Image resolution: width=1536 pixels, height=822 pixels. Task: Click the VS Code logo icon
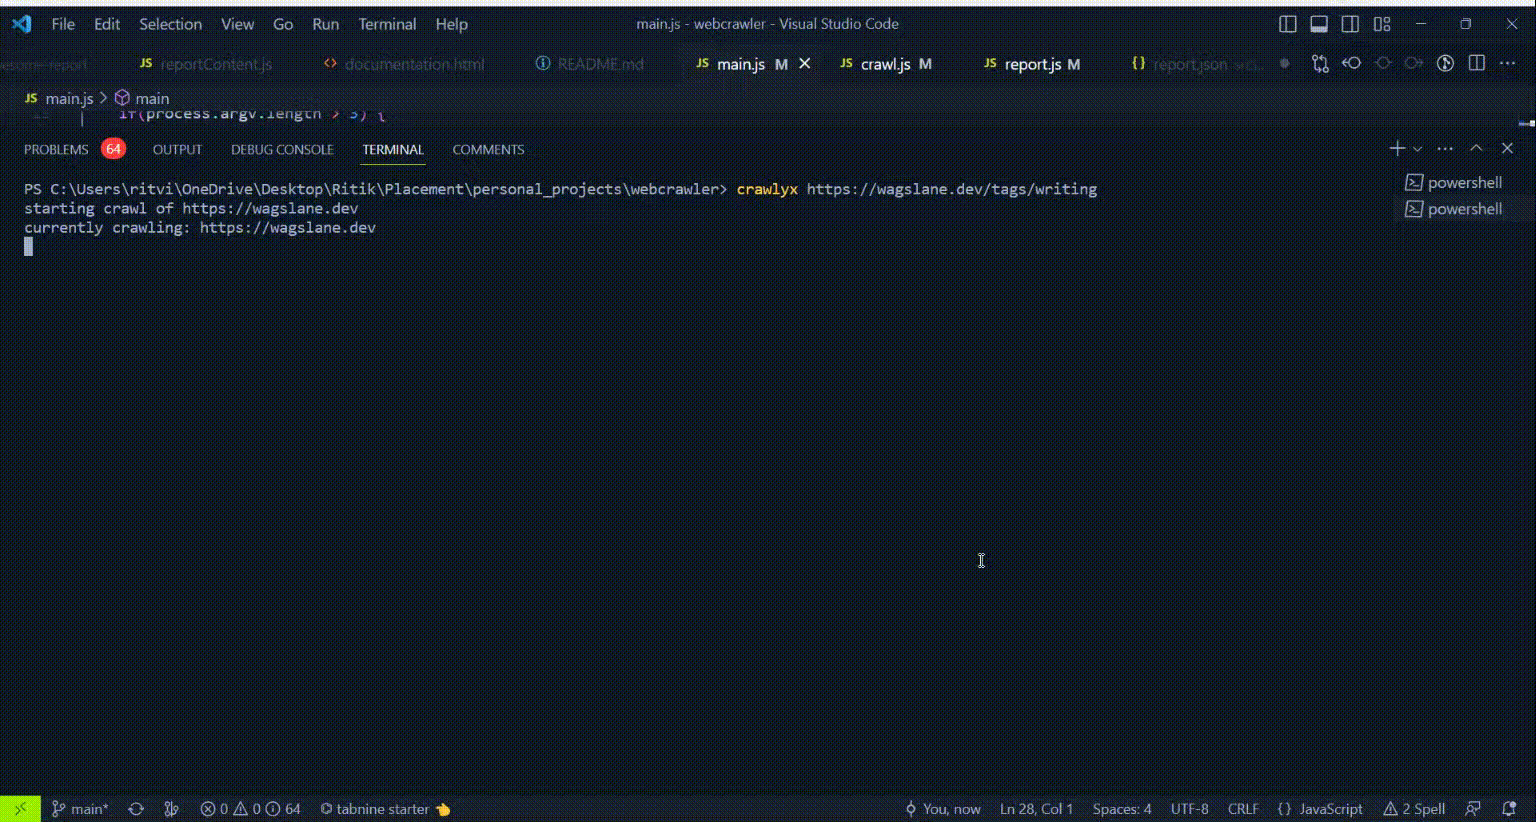[21, 24]
